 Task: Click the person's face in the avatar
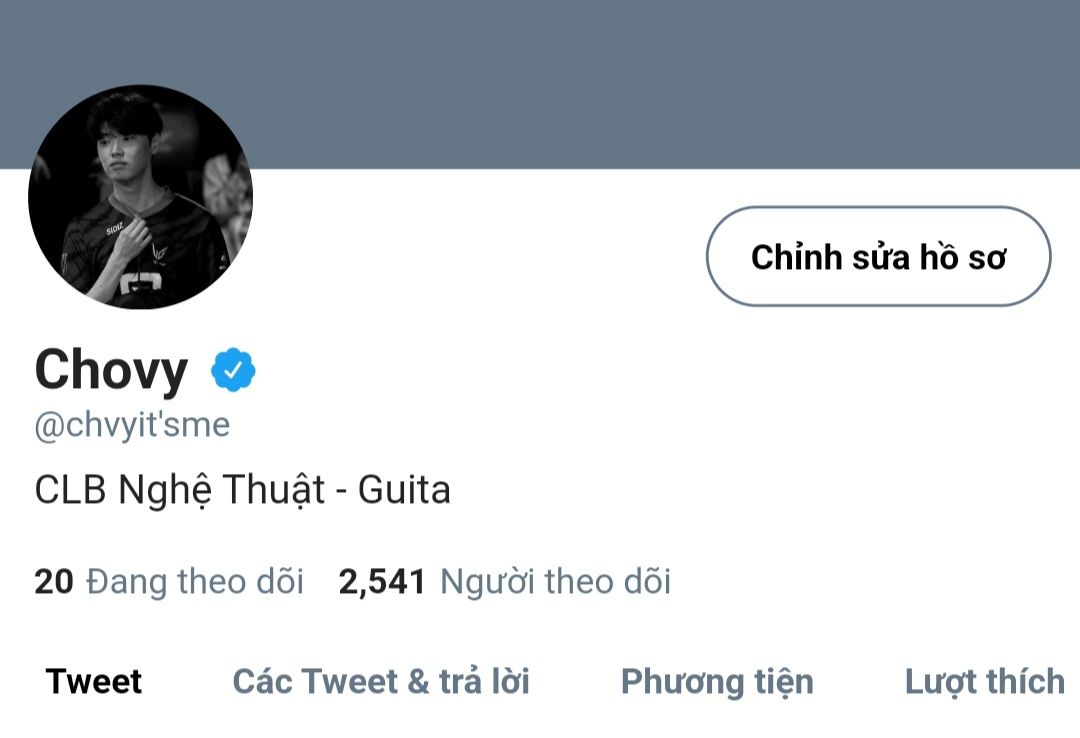click(x=123, y=152)
